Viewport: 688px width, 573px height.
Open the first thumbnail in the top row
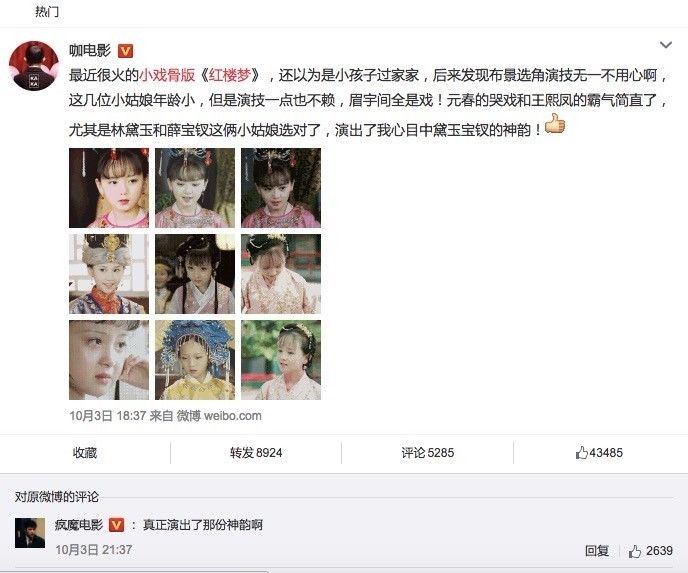(109, 188)
